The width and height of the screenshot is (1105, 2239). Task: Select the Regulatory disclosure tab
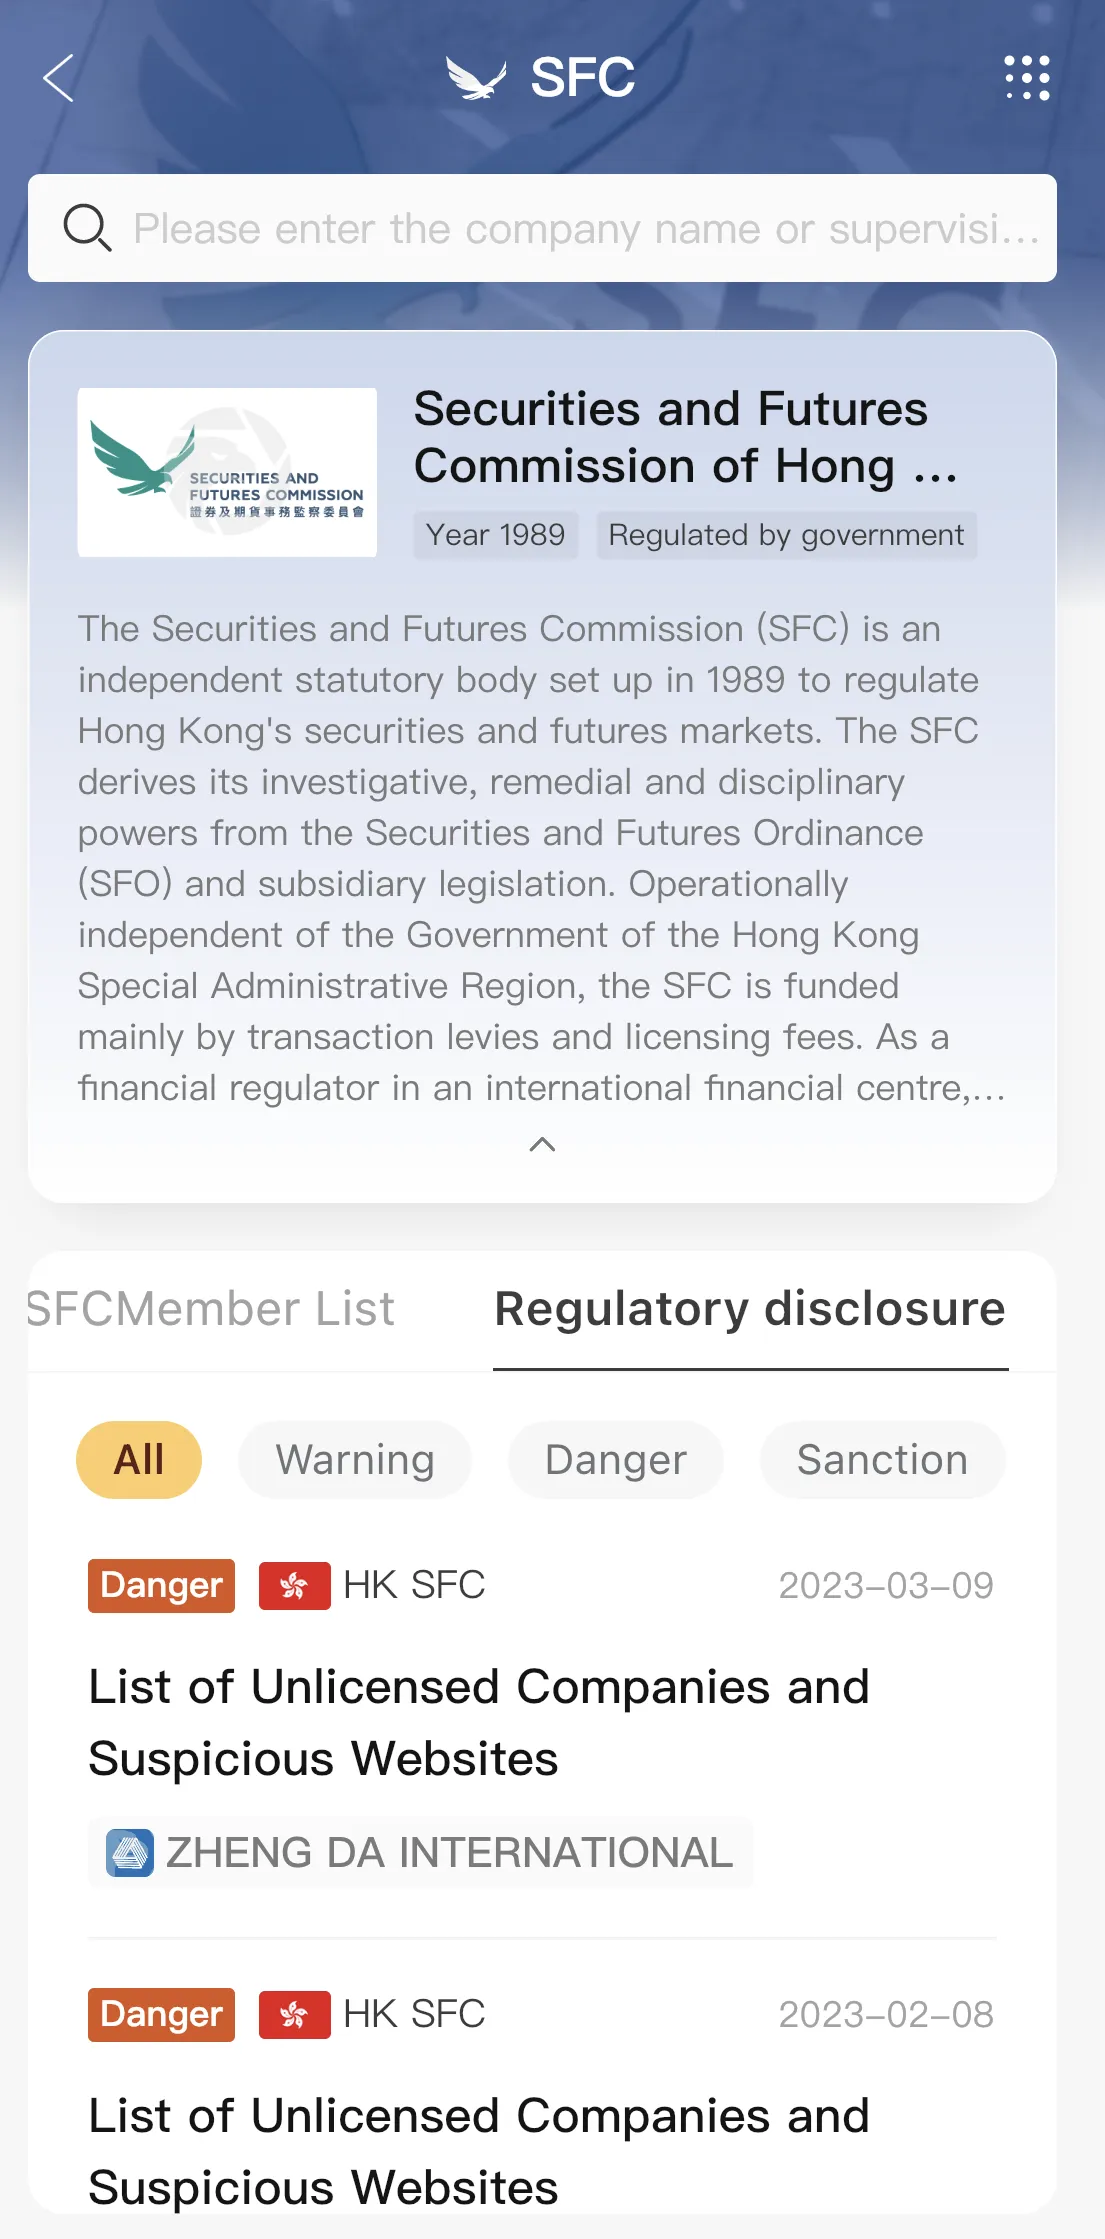750,1309
